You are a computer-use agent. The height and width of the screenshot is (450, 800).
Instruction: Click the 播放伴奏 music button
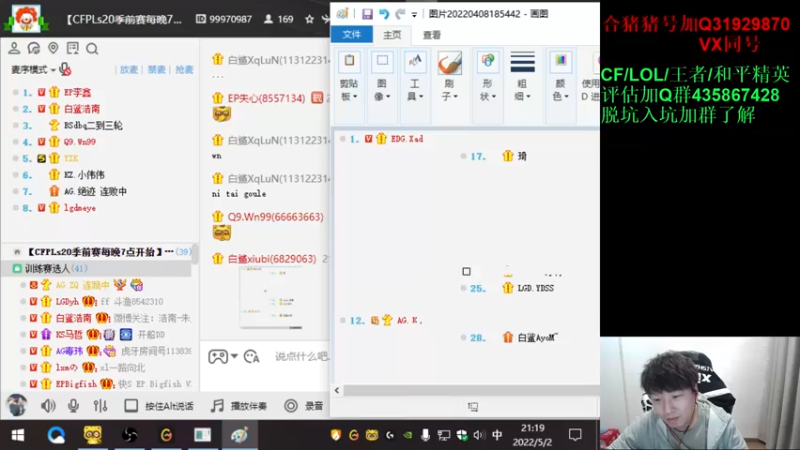pyautogui.click(x=239, y=406)
